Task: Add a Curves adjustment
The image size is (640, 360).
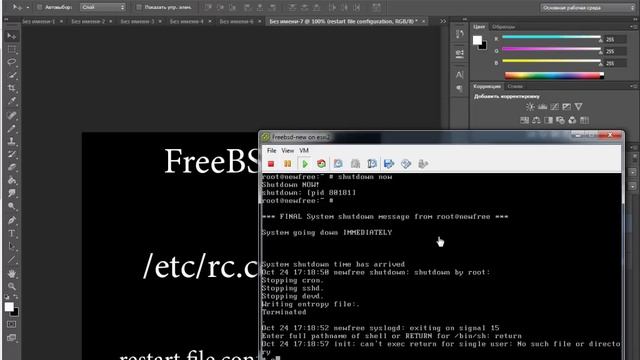Action: pos(554,107)
